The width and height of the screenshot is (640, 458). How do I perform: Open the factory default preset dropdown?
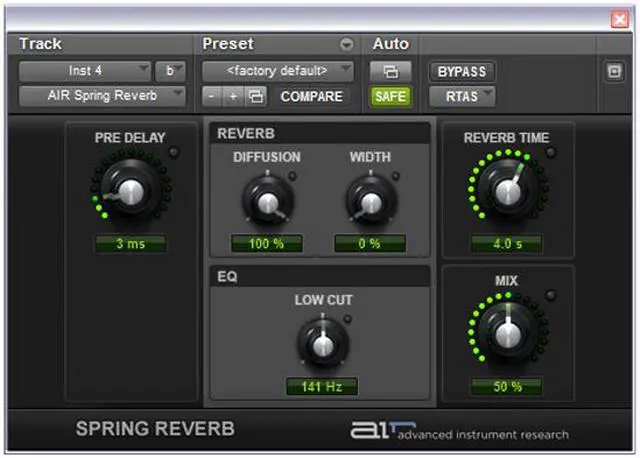point(278,71)
